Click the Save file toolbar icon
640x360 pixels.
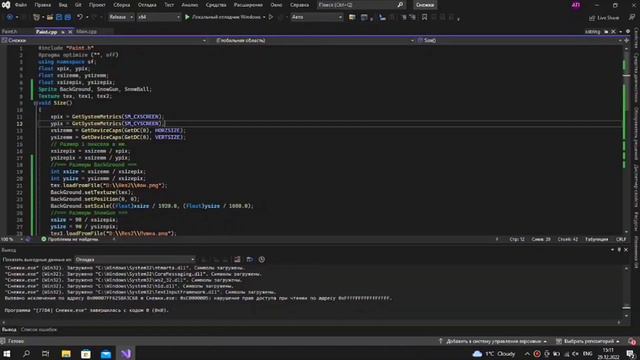click(59, 17)
